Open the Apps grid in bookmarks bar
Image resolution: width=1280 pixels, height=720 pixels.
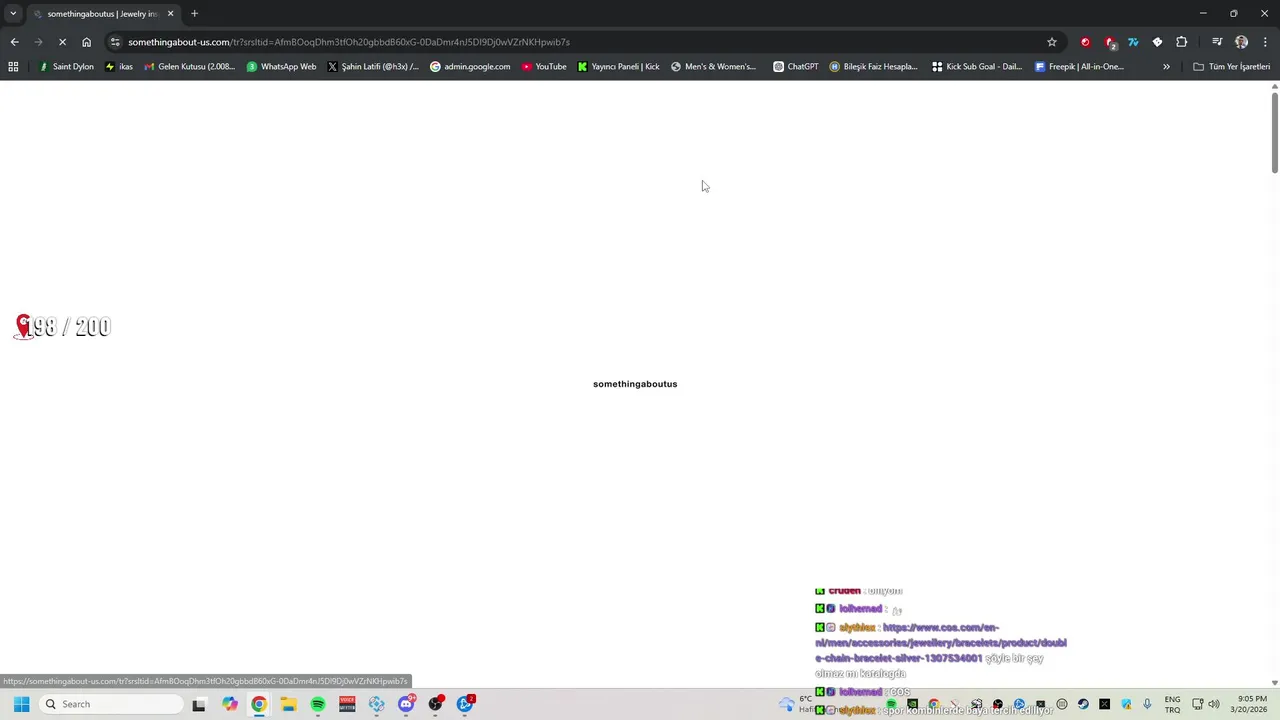pyautogui.click(x=13, y=67)
